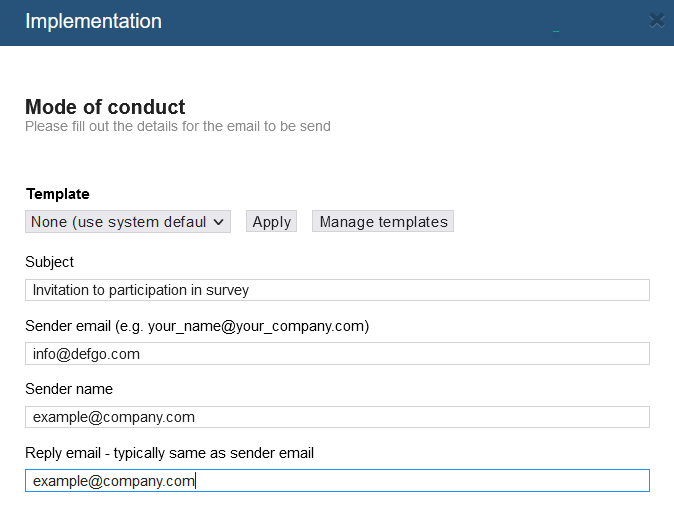The height and width of the screenshot is (507, 674).
Task: Click the Sender email example label
Action: point(197,326)
